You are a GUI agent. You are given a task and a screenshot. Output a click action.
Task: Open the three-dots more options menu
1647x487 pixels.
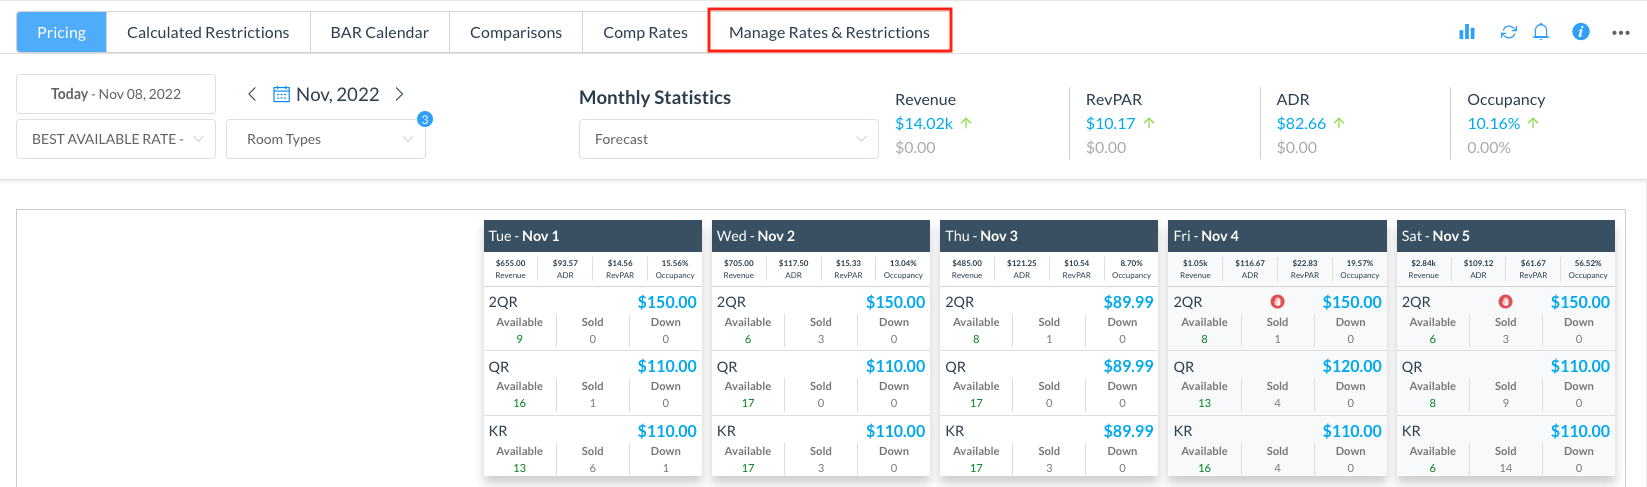tap(1621, 33)
